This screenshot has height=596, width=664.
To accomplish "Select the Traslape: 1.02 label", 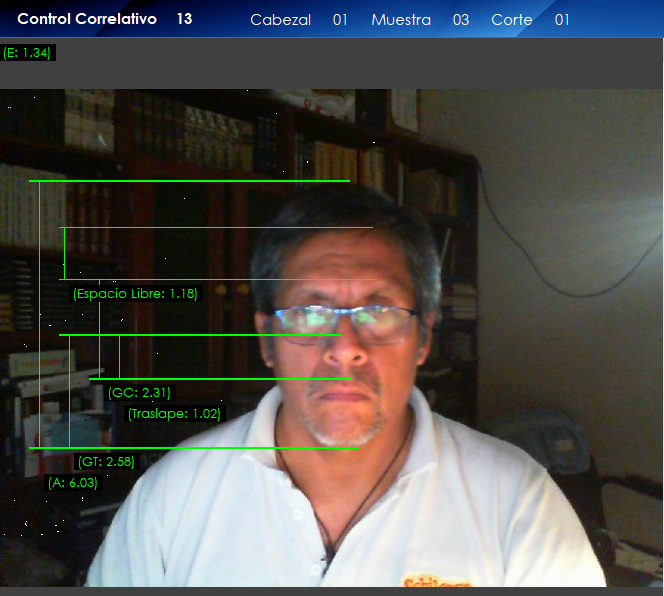I will click(174, 413).
